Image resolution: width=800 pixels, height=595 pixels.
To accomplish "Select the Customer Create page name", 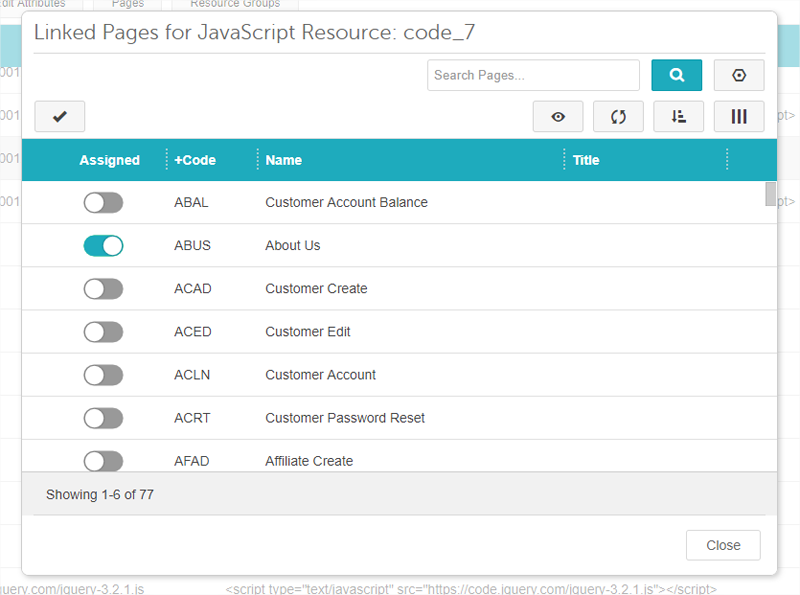I will 316,289.
